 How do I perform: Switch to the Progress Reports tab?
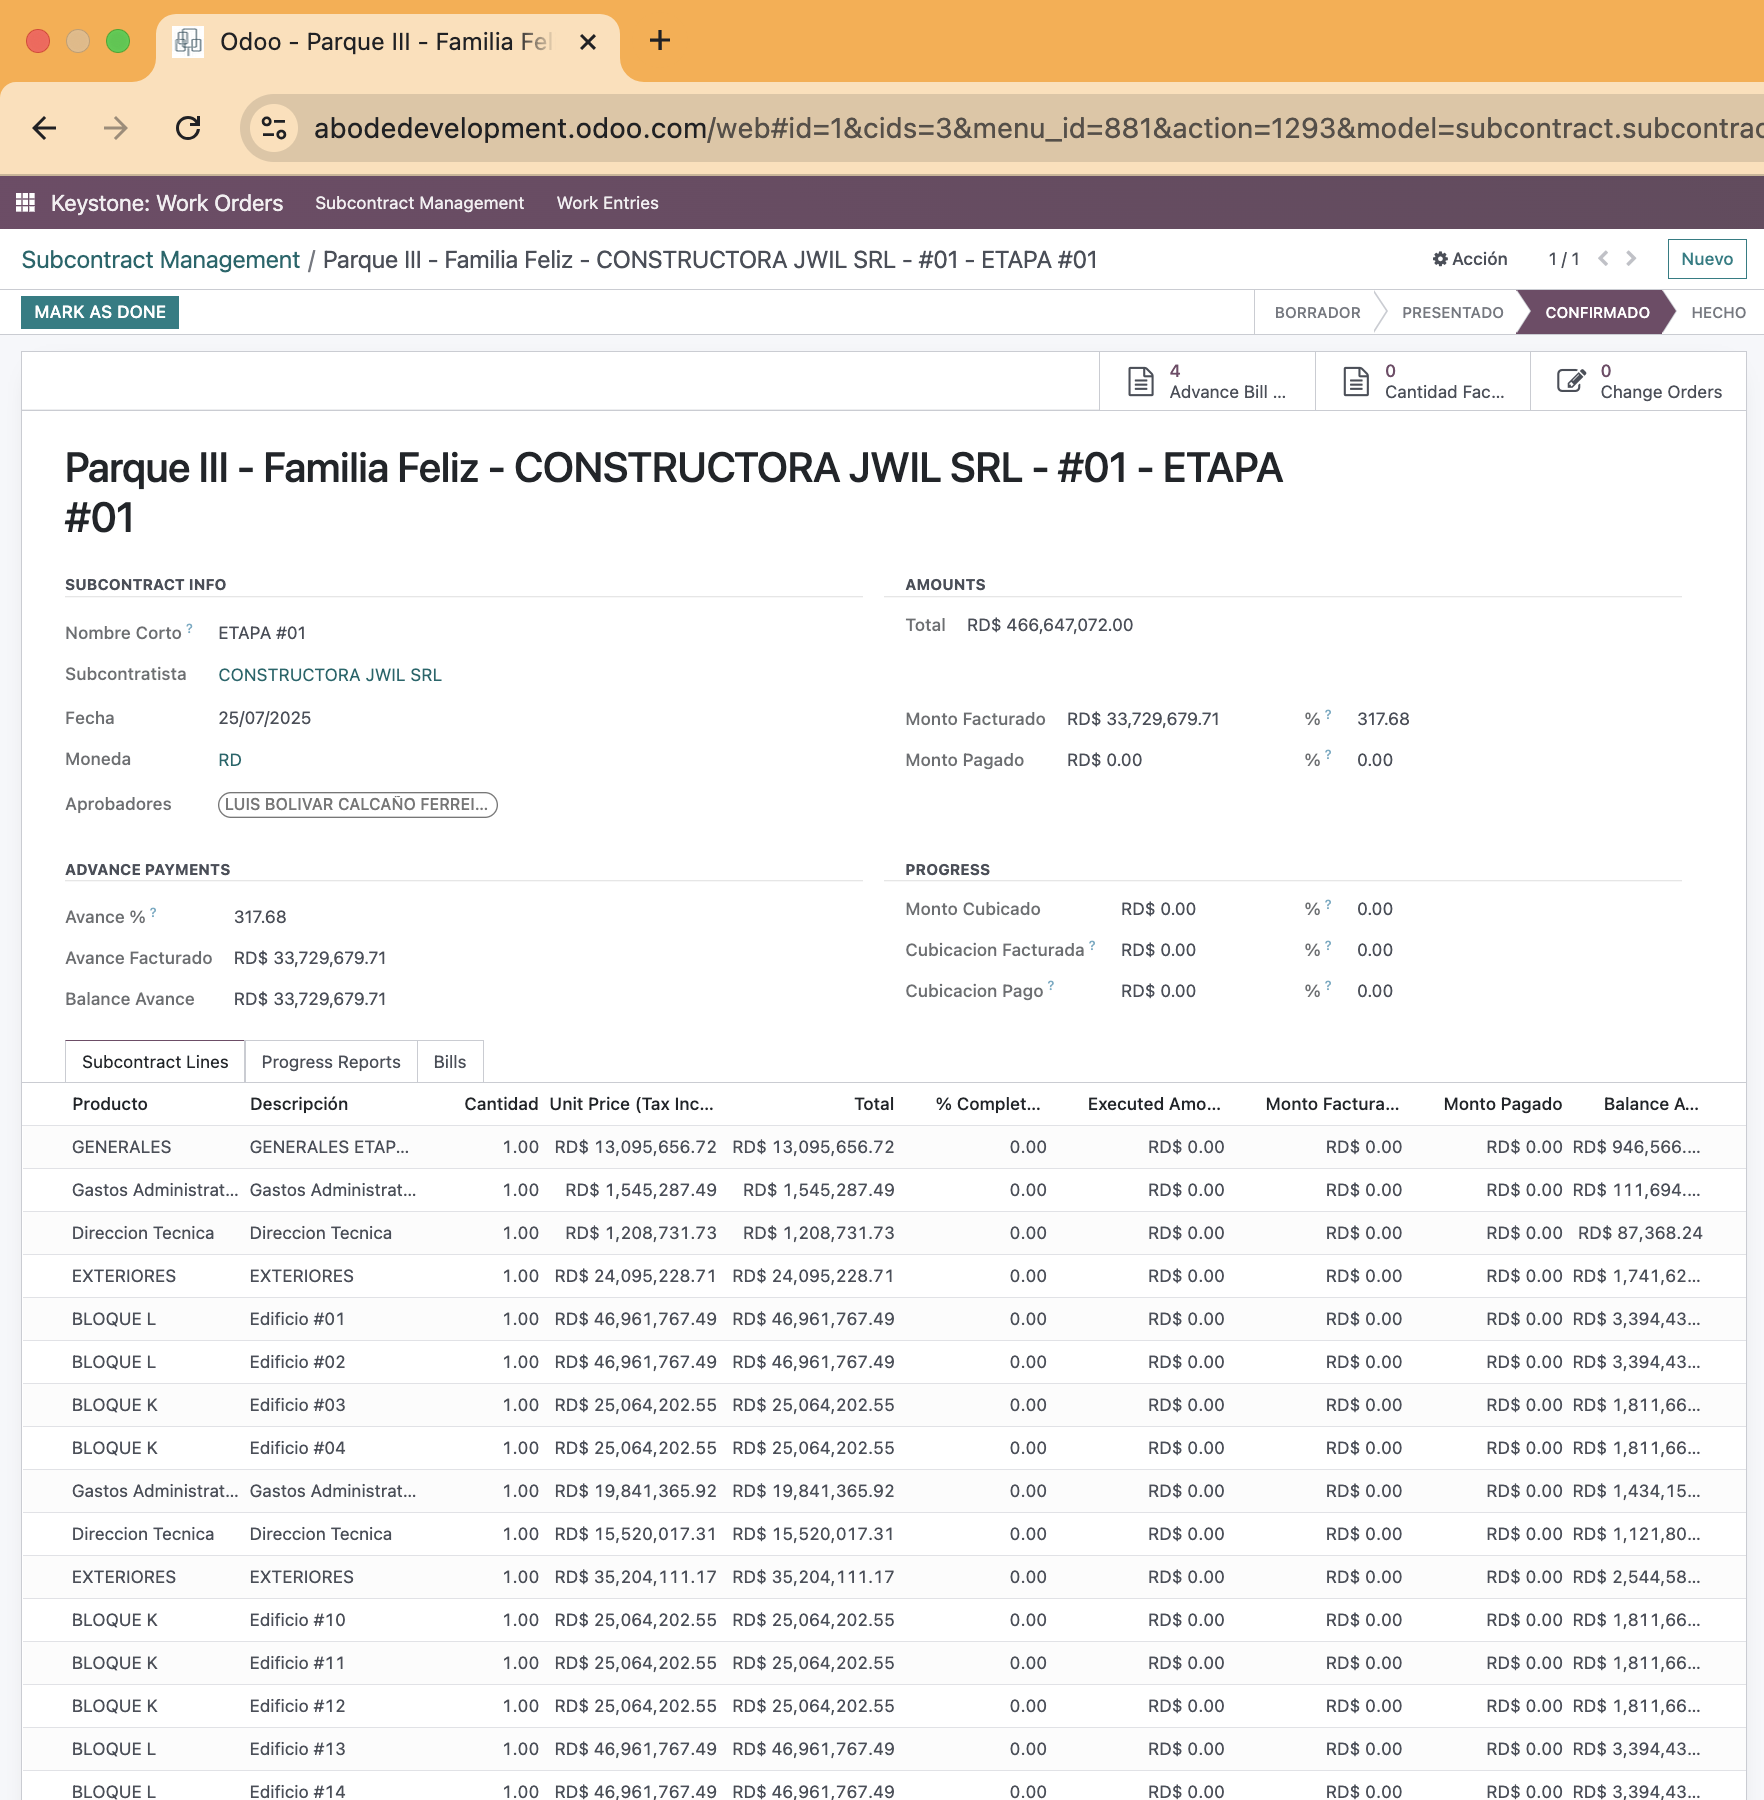[330, 1061]
